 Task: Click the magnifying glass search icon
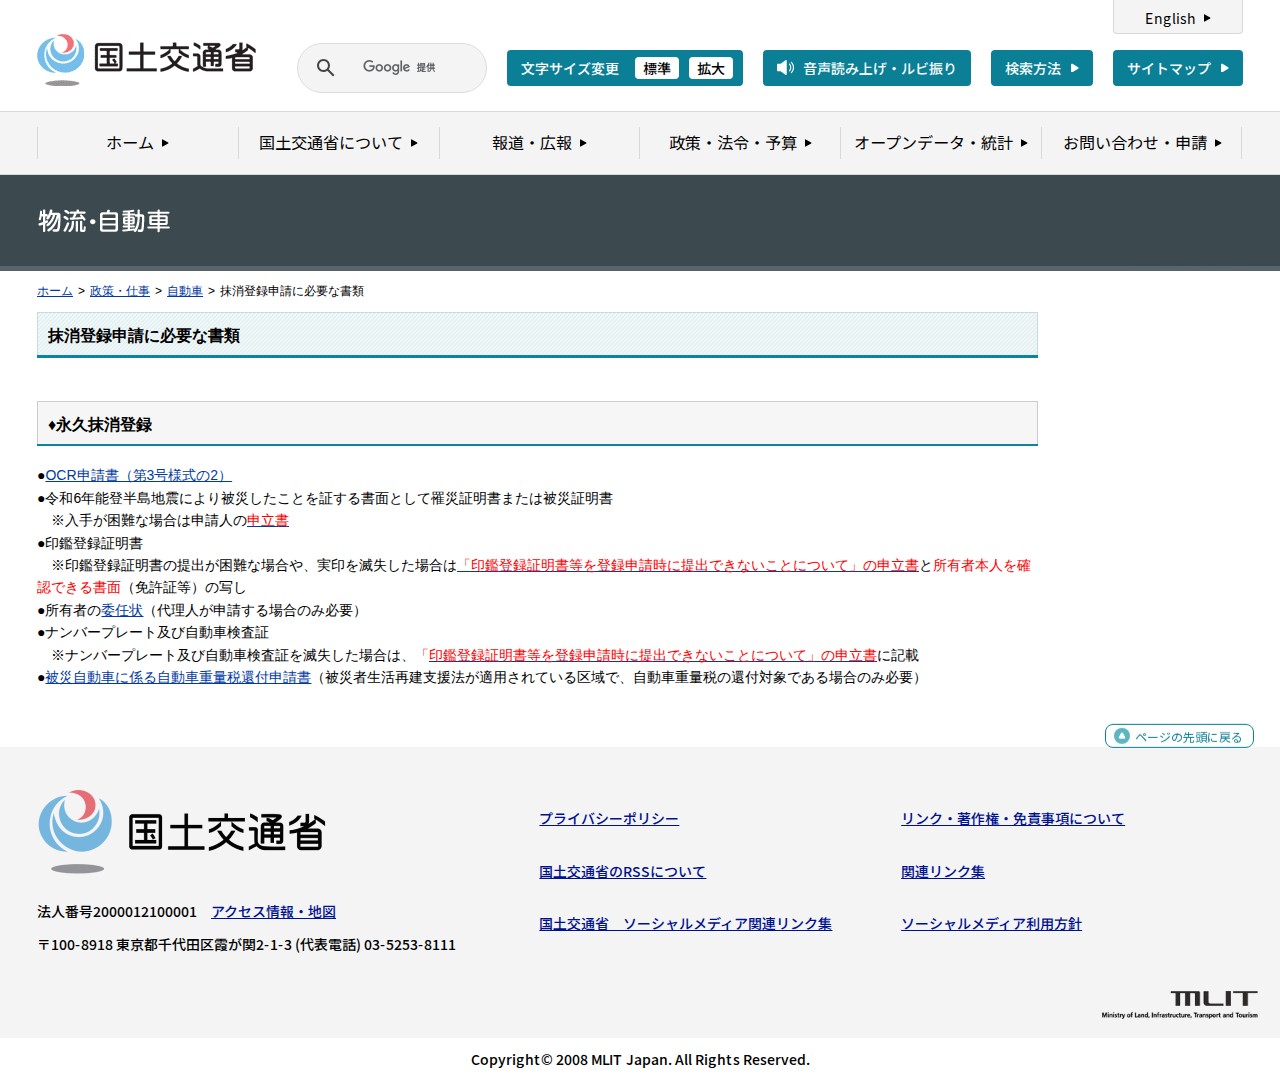[325, 68]
